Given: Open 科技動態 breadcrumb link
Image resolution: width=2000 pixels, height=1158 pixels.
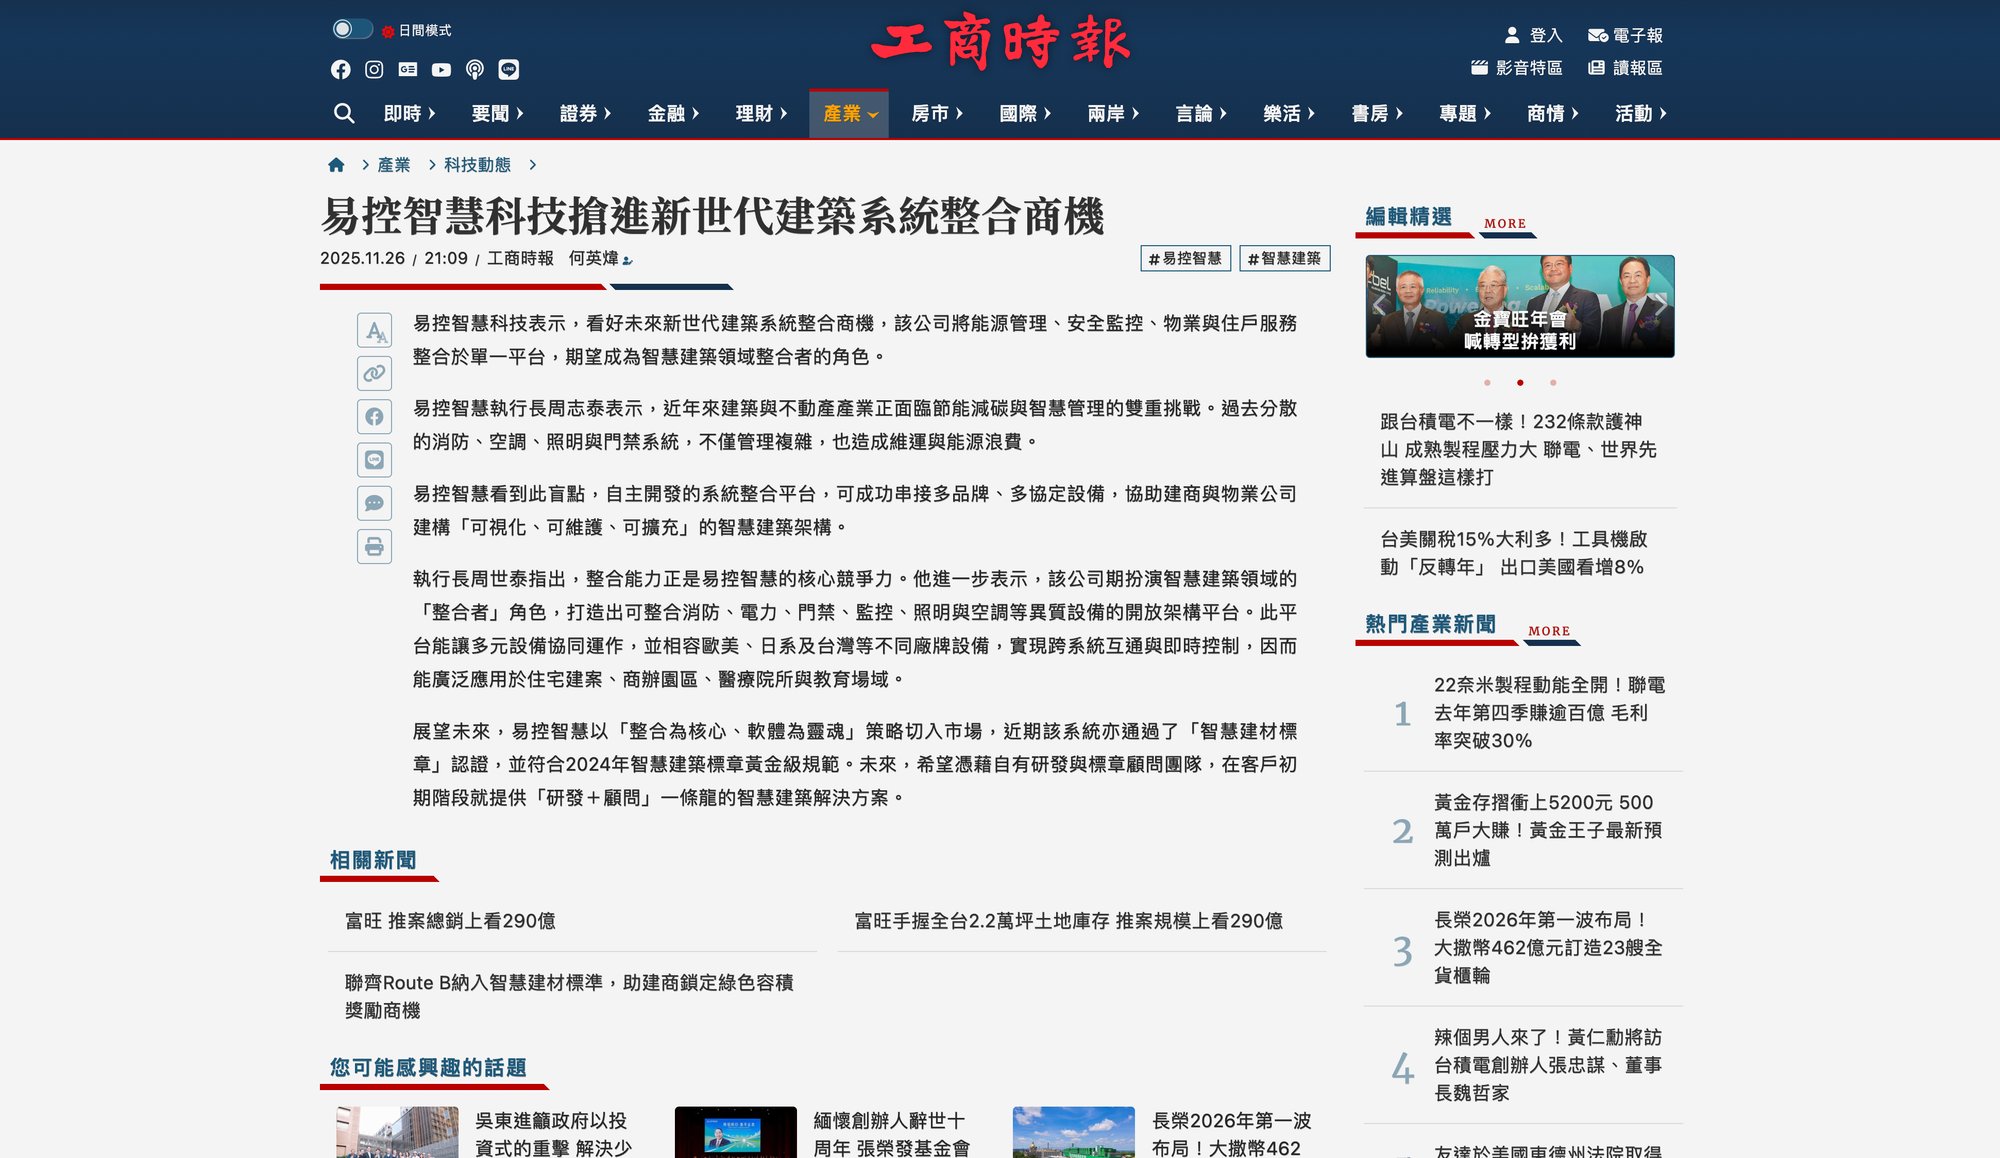Looking at the screenshot, I should click(477, 165).
